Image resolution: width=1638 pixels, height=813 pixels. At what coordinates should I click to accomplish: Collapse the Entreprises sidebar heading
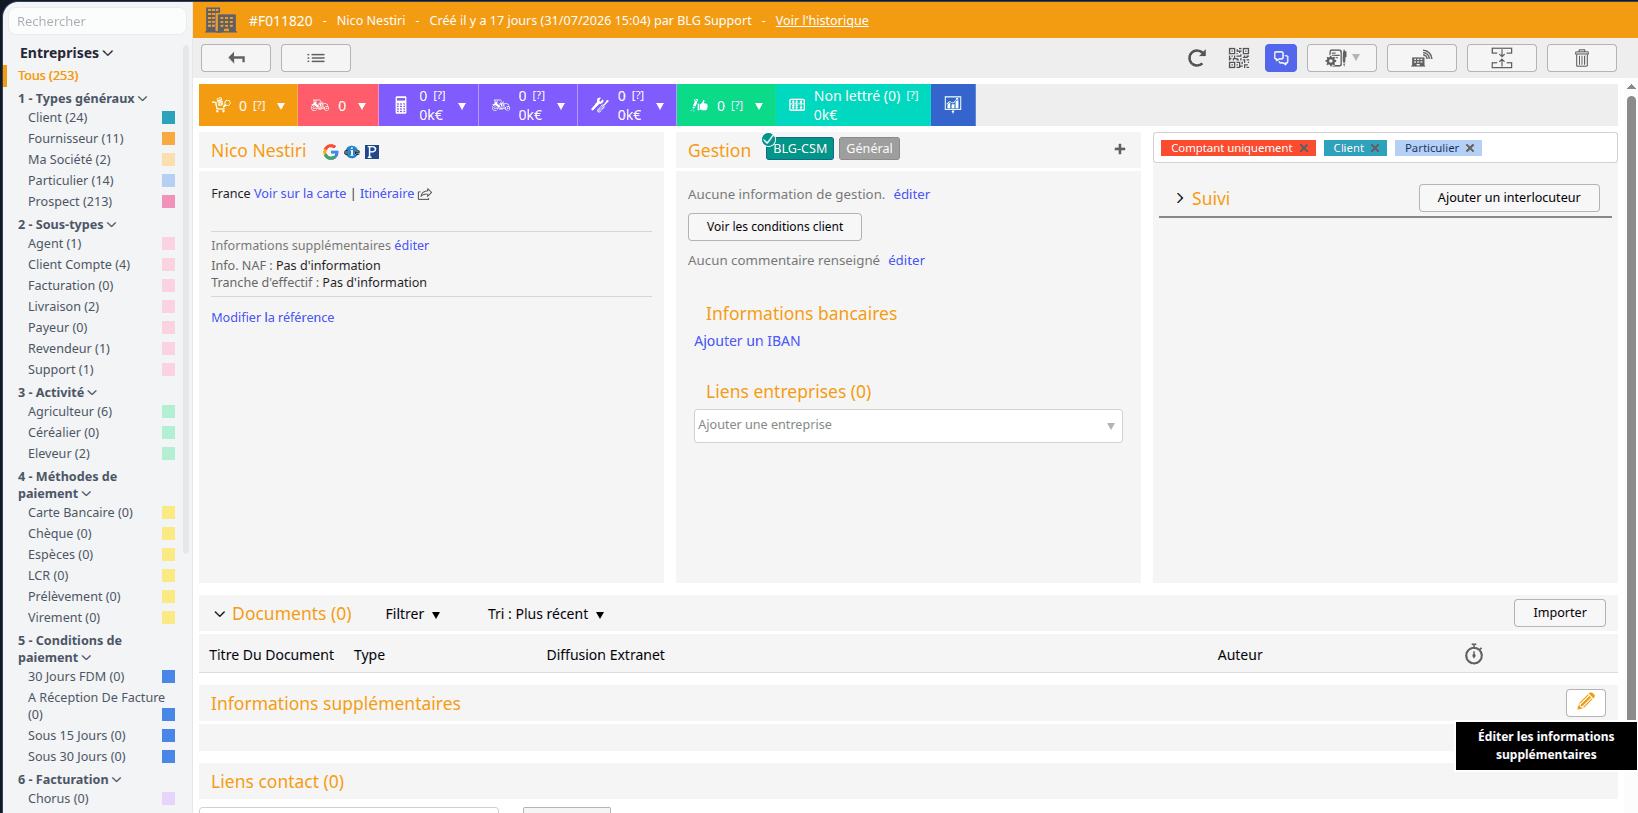[66, 53]
